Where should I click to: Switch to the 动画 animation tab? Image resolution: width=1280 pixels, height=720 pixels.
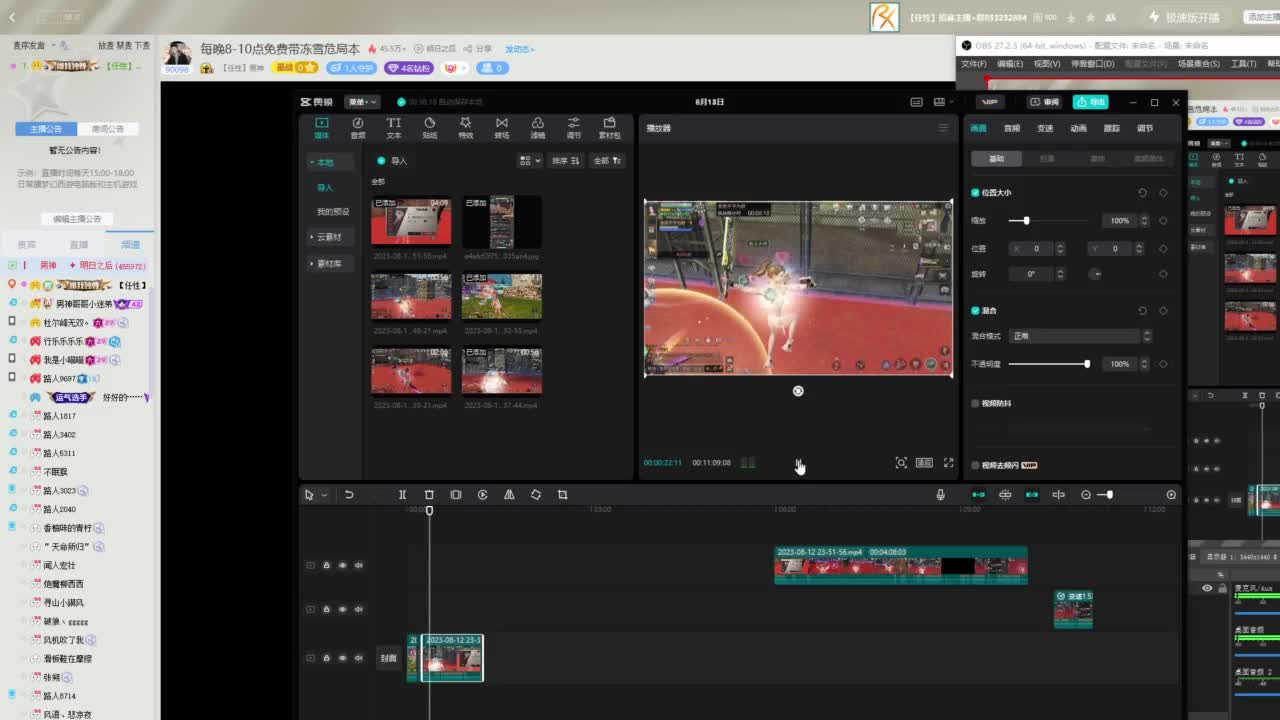click(1078, 128)
